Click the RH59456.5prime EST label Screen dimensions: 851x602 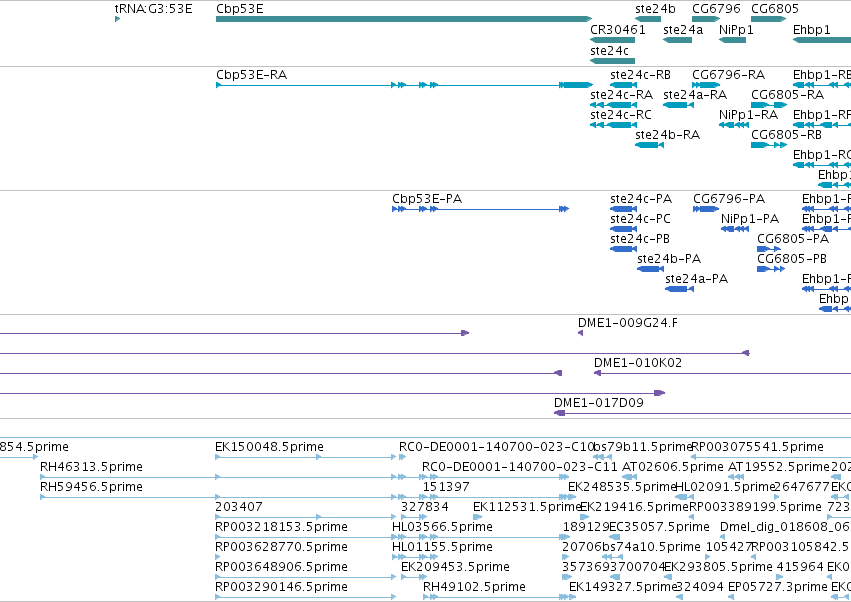[91, 487]
